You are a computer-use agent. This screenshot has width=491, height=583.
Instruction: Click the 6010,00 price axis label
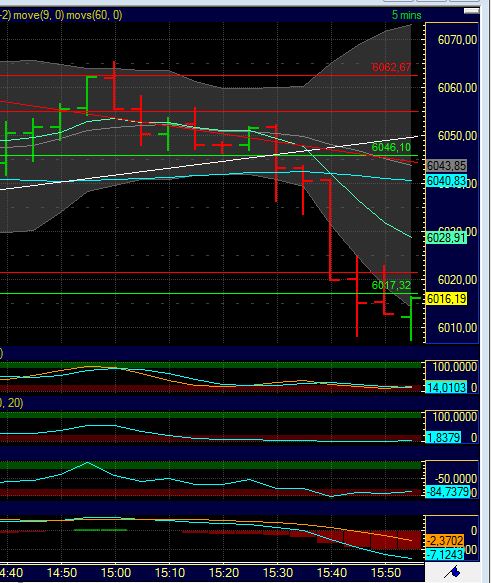coord(457,328)
